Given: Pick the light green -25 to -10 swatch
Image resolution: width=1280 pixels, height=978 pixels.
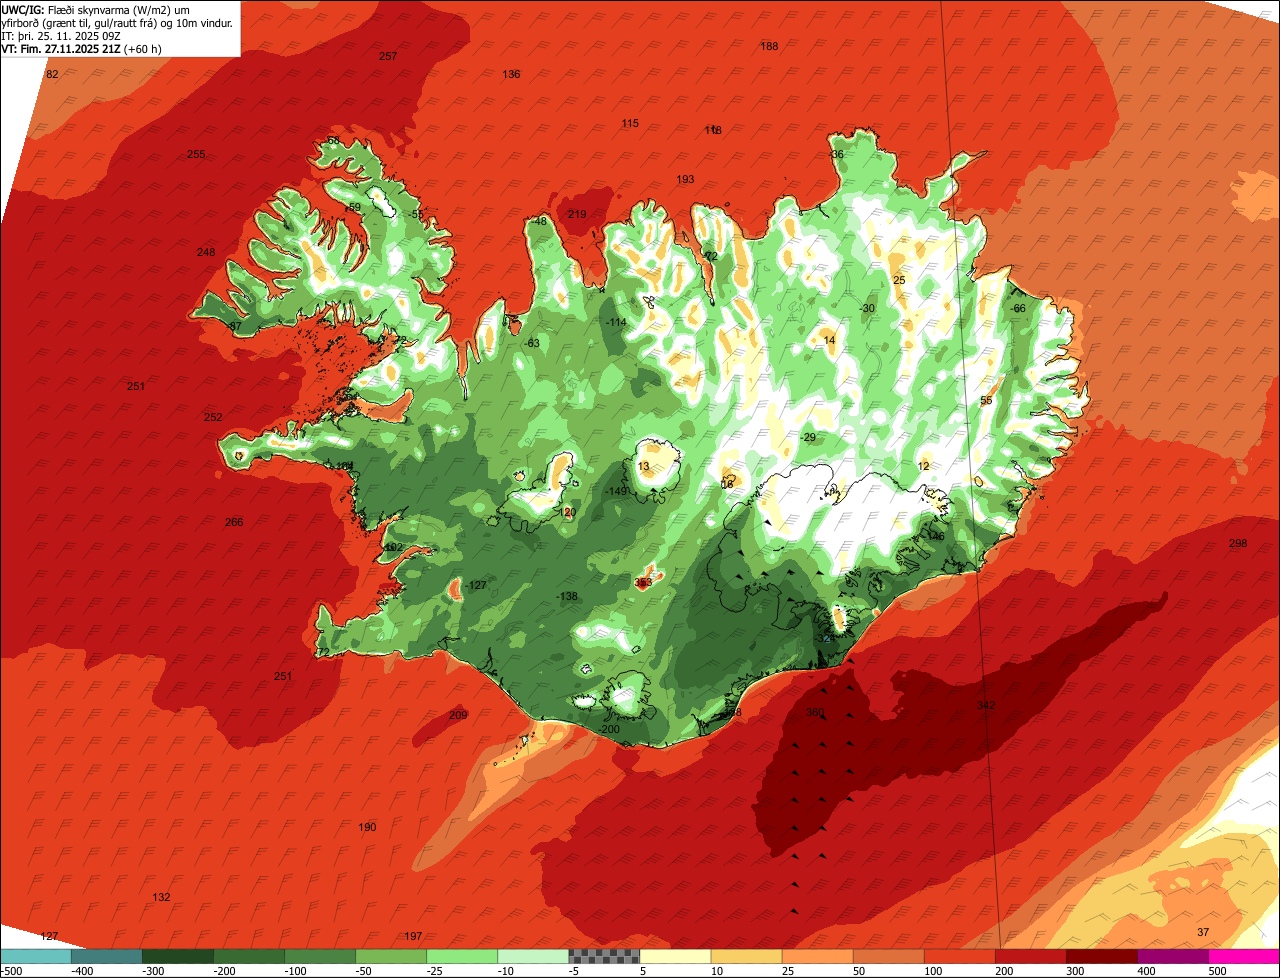Looking at the screenshot, I should point(462,956).
